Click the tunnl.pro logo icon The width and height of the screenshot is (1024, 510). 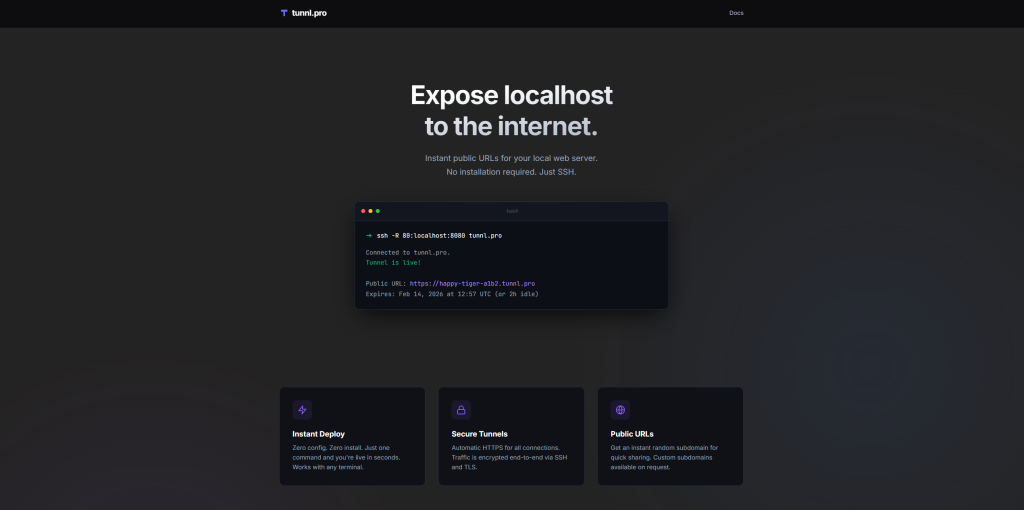[x=284, y=13]
